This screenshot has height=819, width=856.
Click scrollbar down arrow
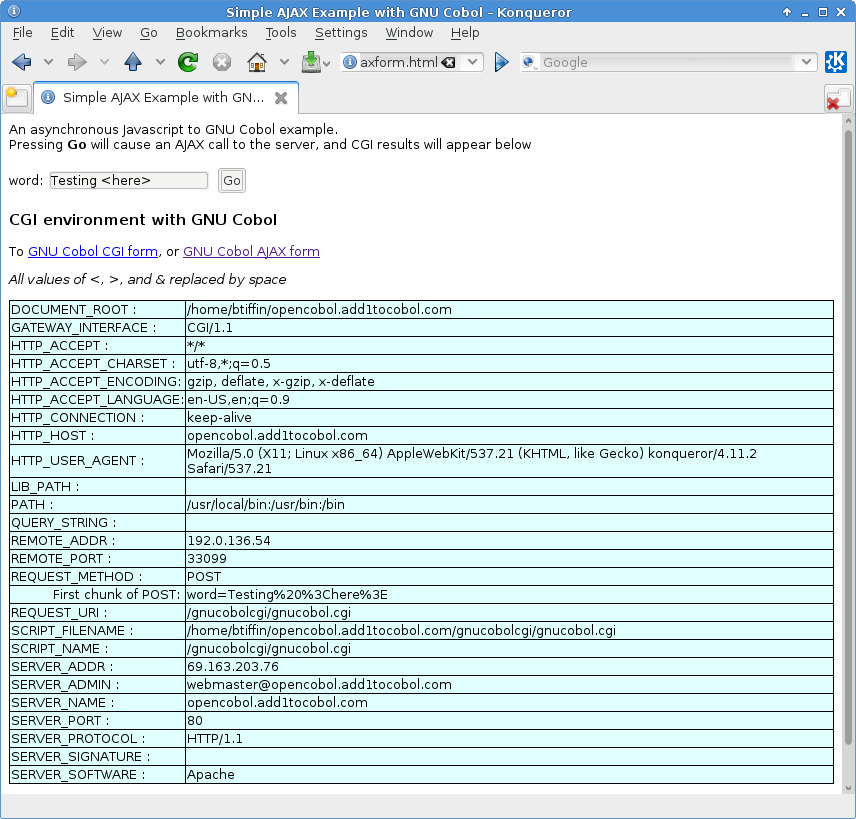click(x=848, y=788)
